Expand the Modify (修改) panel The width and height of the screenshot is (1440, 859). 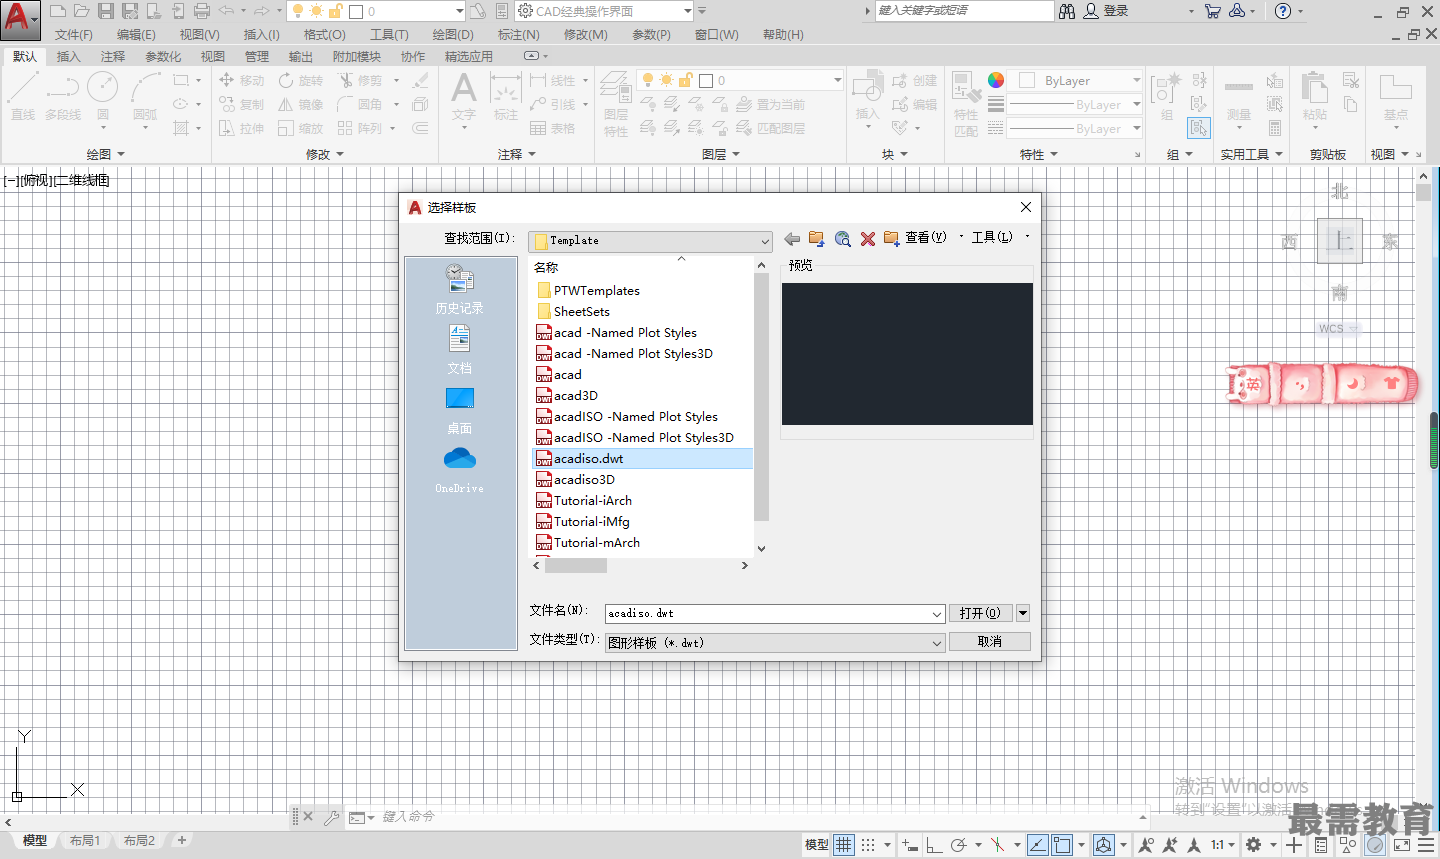pyautogui.click(x=325, y=154)
